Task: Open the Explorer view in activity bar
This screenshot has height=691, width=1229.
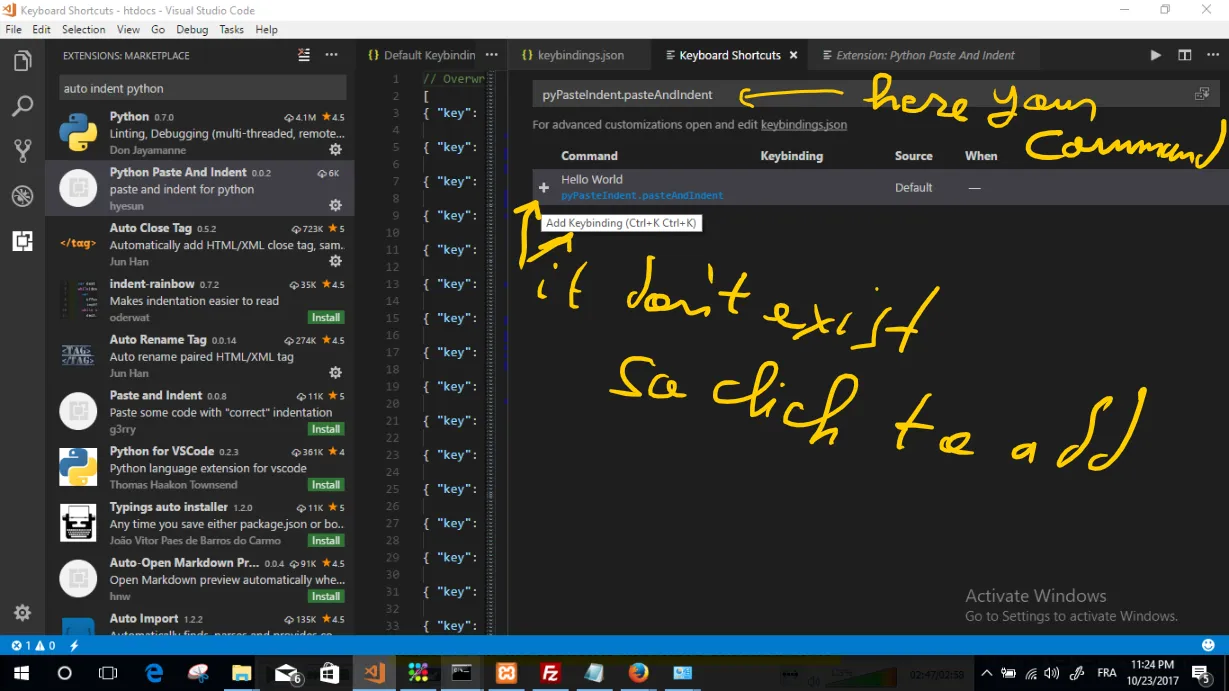Action: (x=22, y=62)
